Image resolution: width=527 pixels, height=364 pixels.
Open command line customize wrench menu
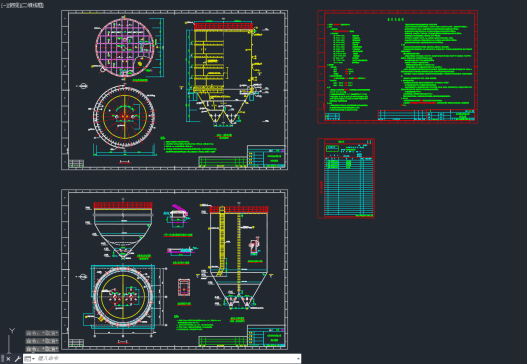click(17, 359)
